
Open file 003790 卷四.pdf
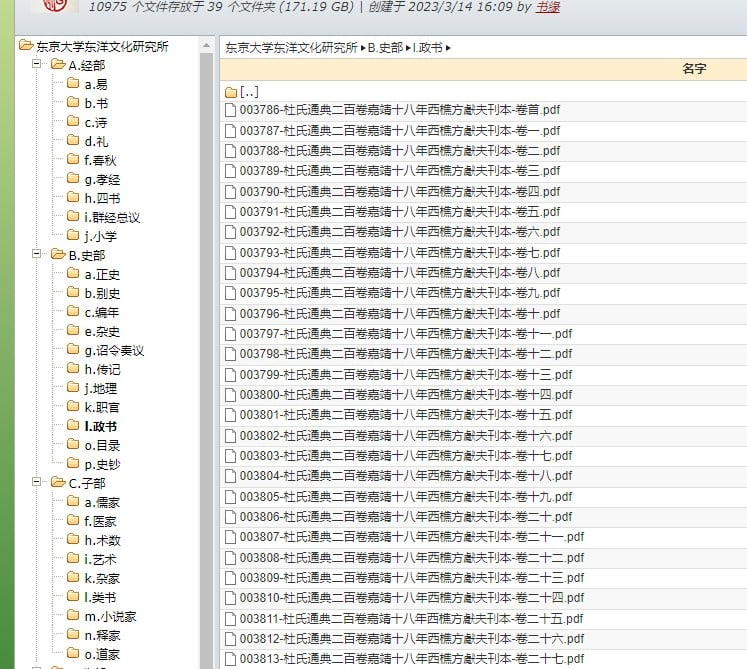pyautogui.click(x=400, y=192)
